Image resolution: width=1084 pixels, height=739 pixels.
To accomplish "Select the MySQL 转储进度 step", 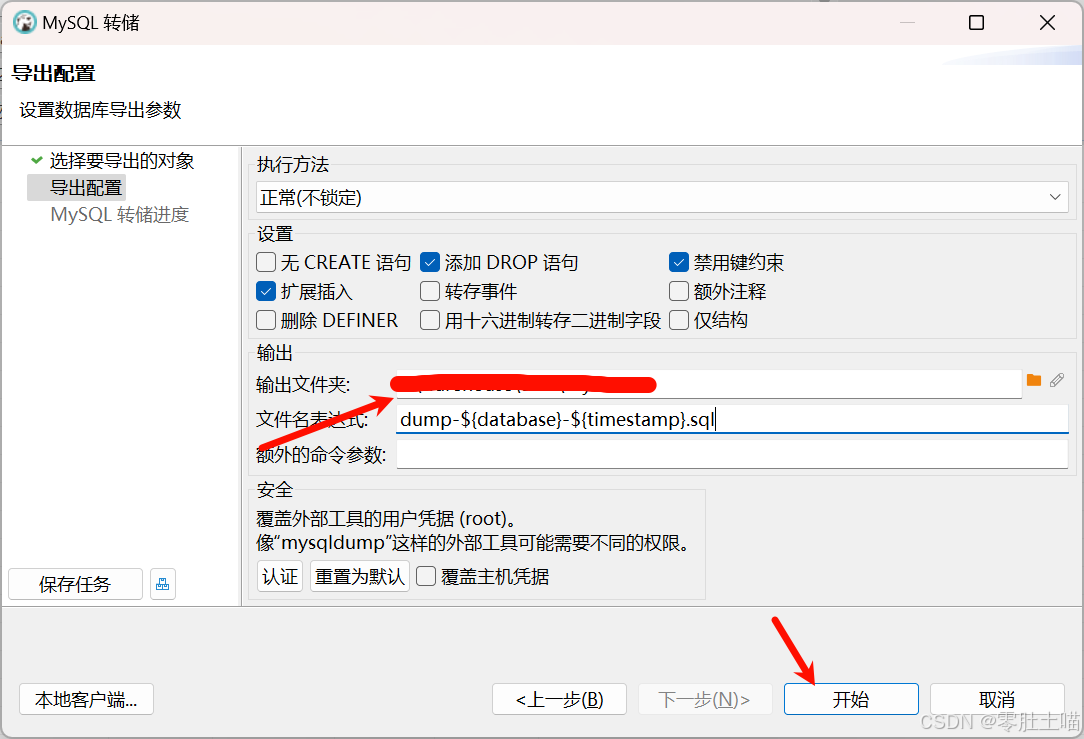I will tap(120, 215).
